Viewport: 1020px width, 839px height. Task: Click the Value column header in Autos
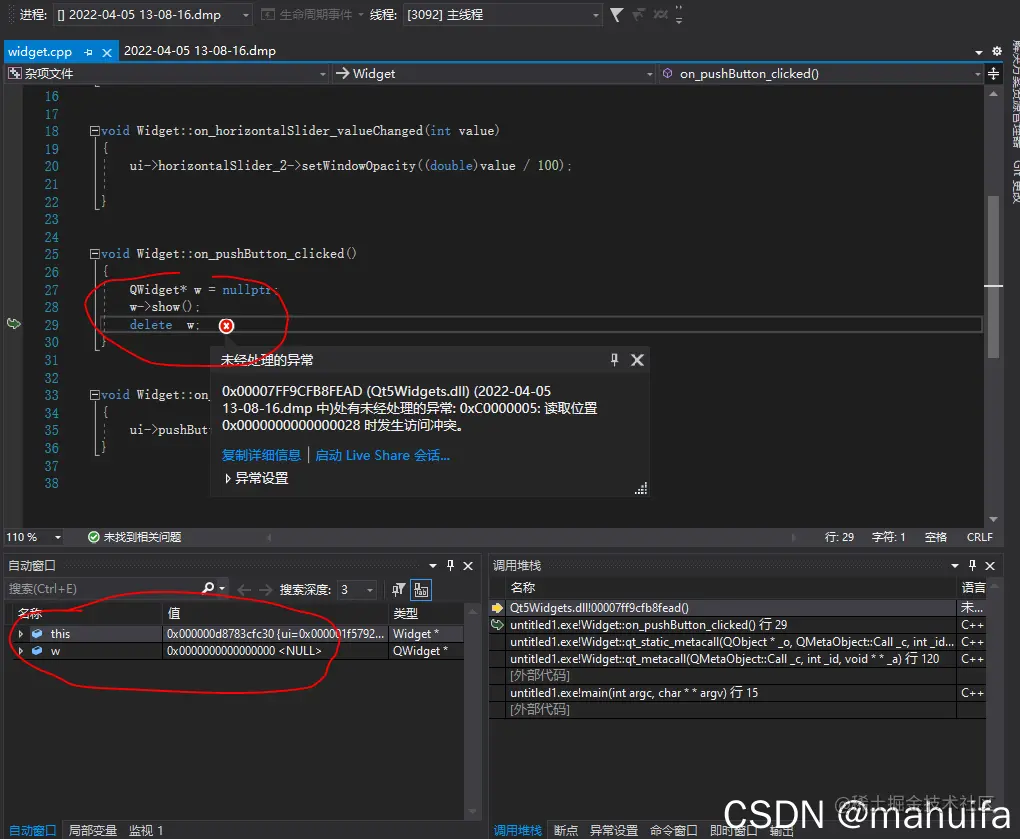coord(275,613)
